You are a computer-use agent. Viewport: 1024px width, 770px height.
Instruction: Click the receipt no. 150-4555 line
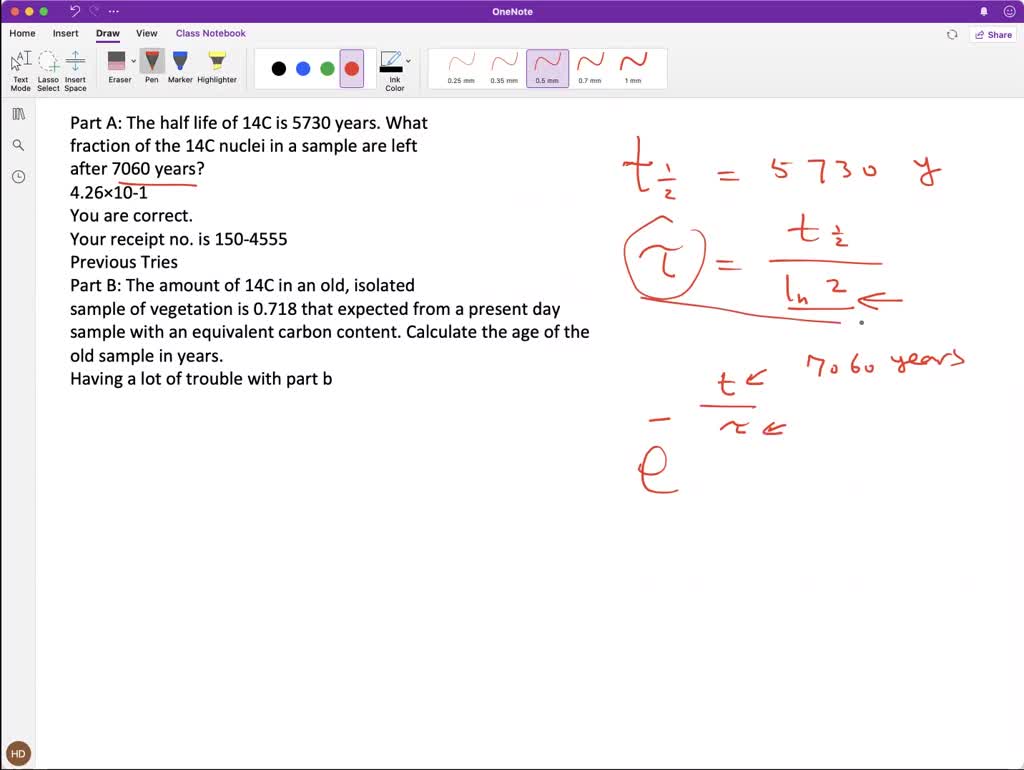tap(178, 239)
